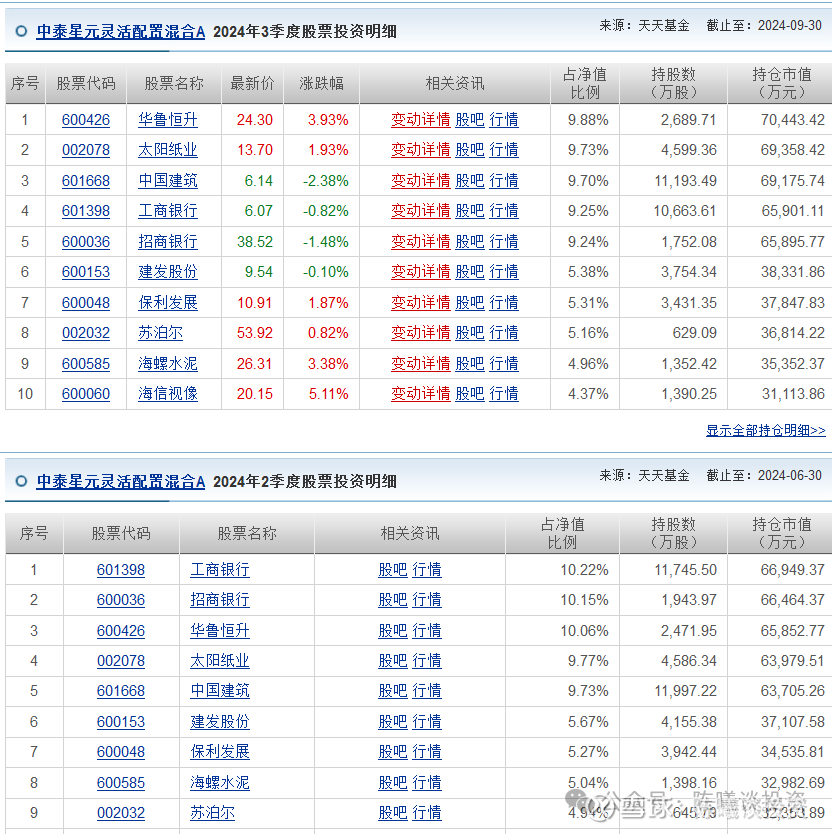Open 股吧 for 工商银行 in the 2季度 table
Viewport: 832px width, 834px height.
[393, 570]
